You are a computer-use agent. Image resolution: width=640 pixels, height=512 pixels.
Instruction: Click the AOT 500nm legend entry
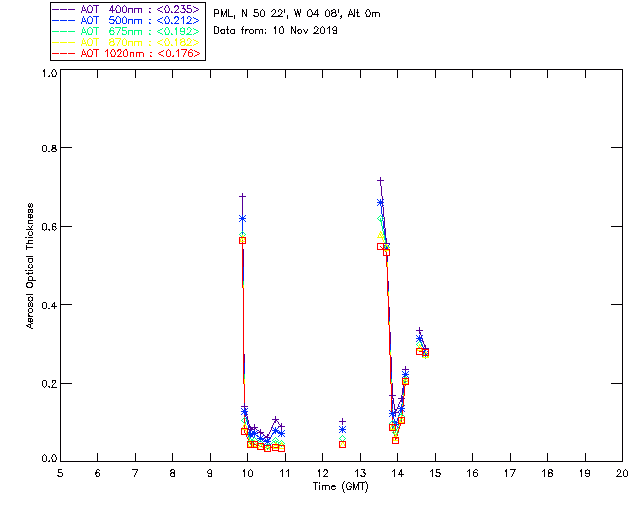click(127, 20)
